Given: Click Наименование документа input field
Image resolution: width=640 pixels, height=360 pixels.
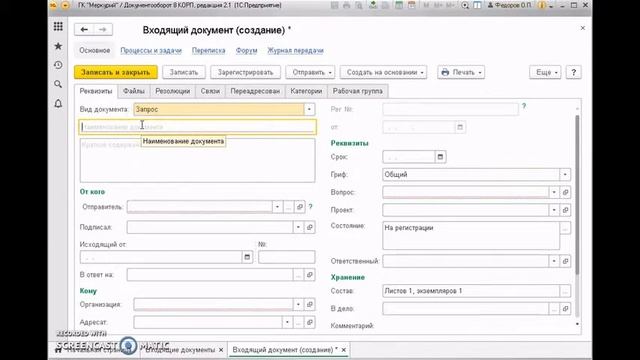Looking at the screenshot, I should (198, 127).
